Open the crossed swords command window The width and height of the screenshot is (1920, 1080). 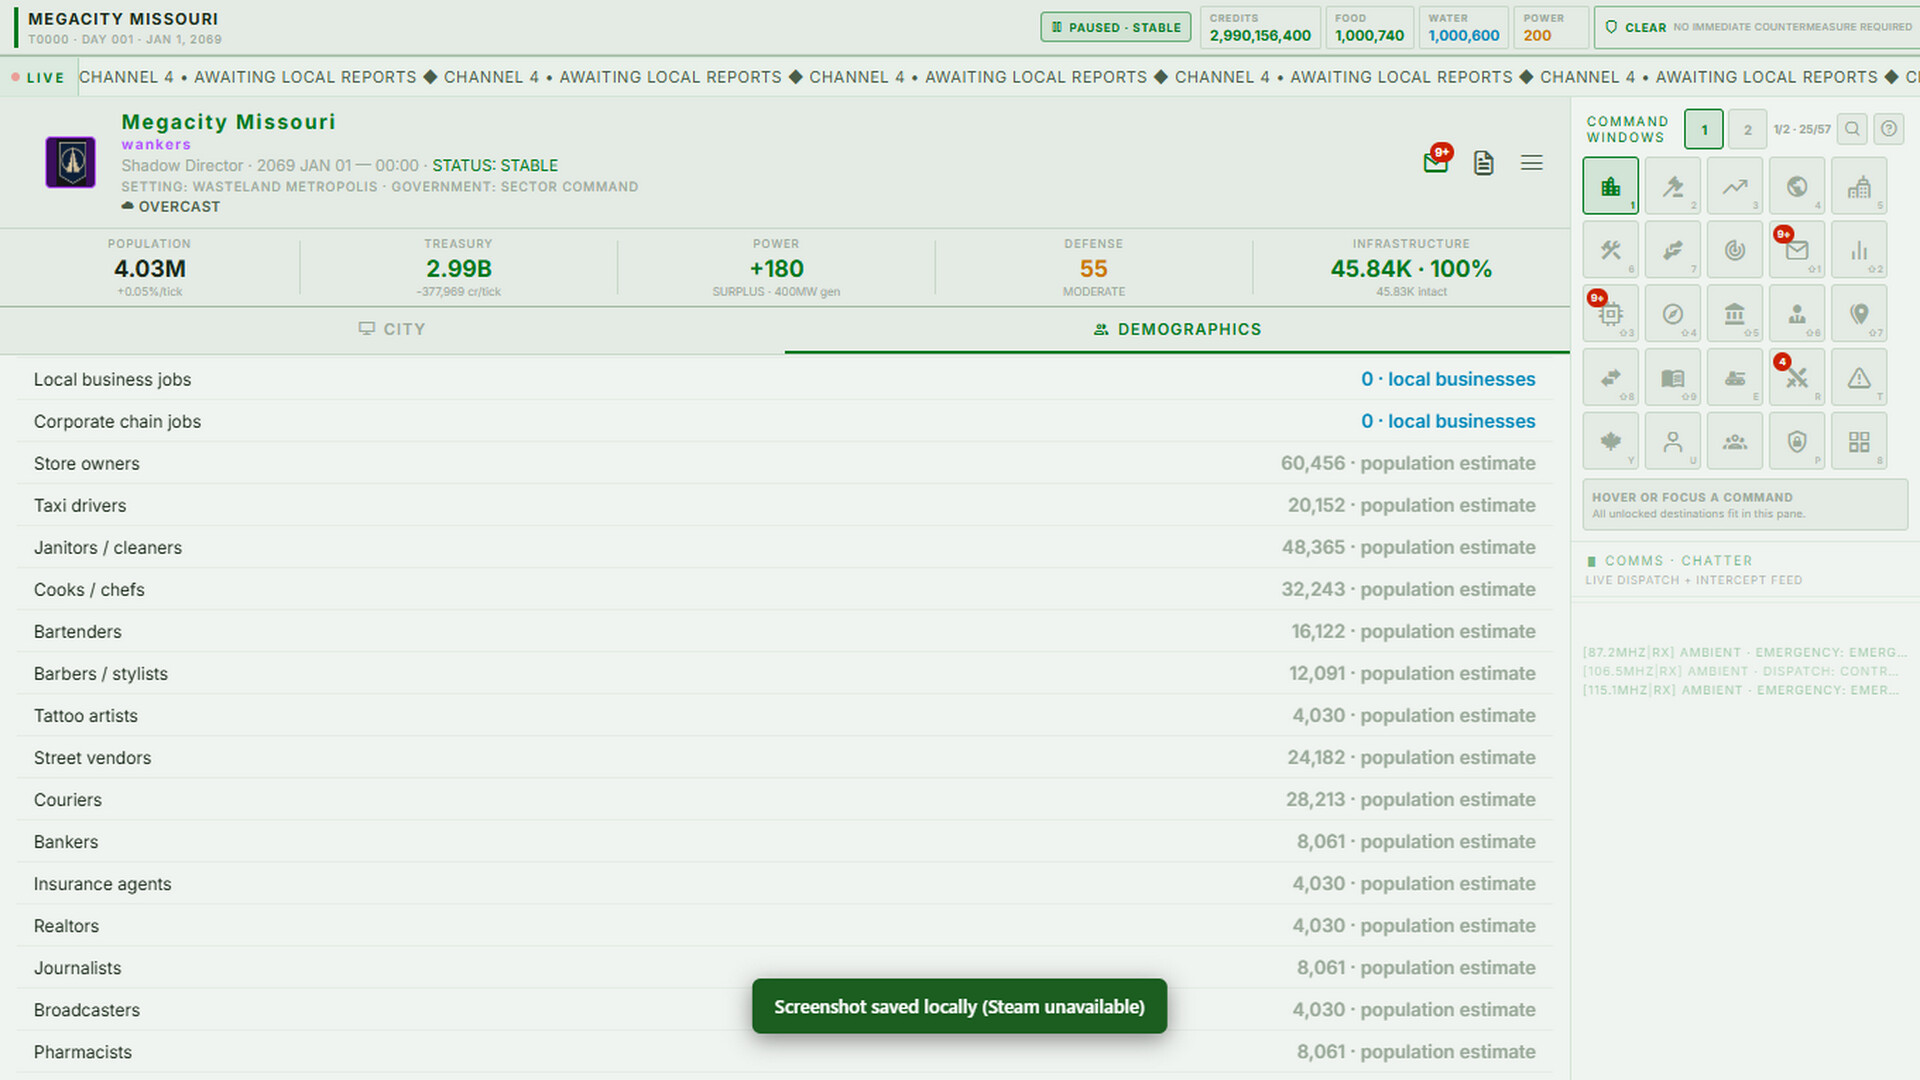point(1796,378)
